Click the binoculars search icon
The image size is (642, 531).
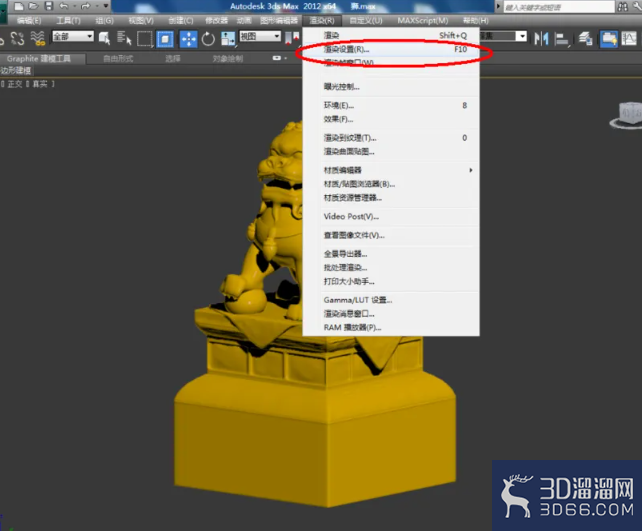click(623, 7)
